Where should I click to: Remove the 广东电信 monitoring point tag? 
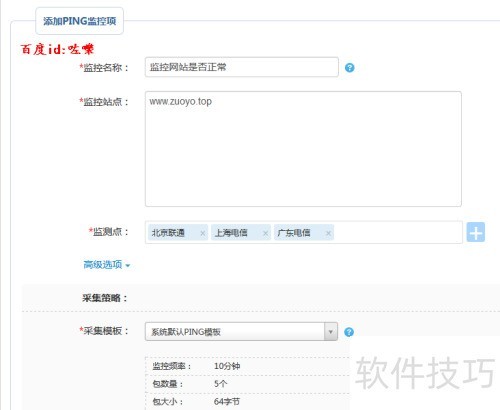pos(328,233)
